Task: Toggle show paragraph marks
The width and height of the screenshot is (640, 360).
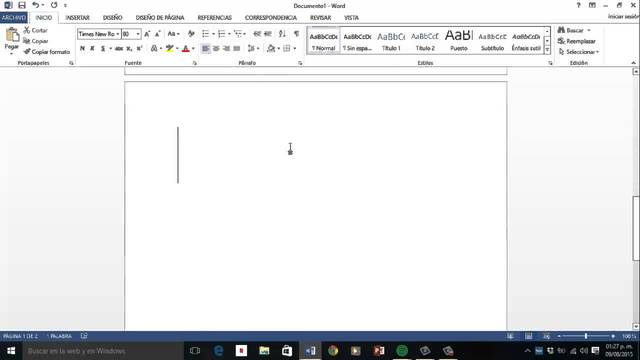Action: coord(296,34)
